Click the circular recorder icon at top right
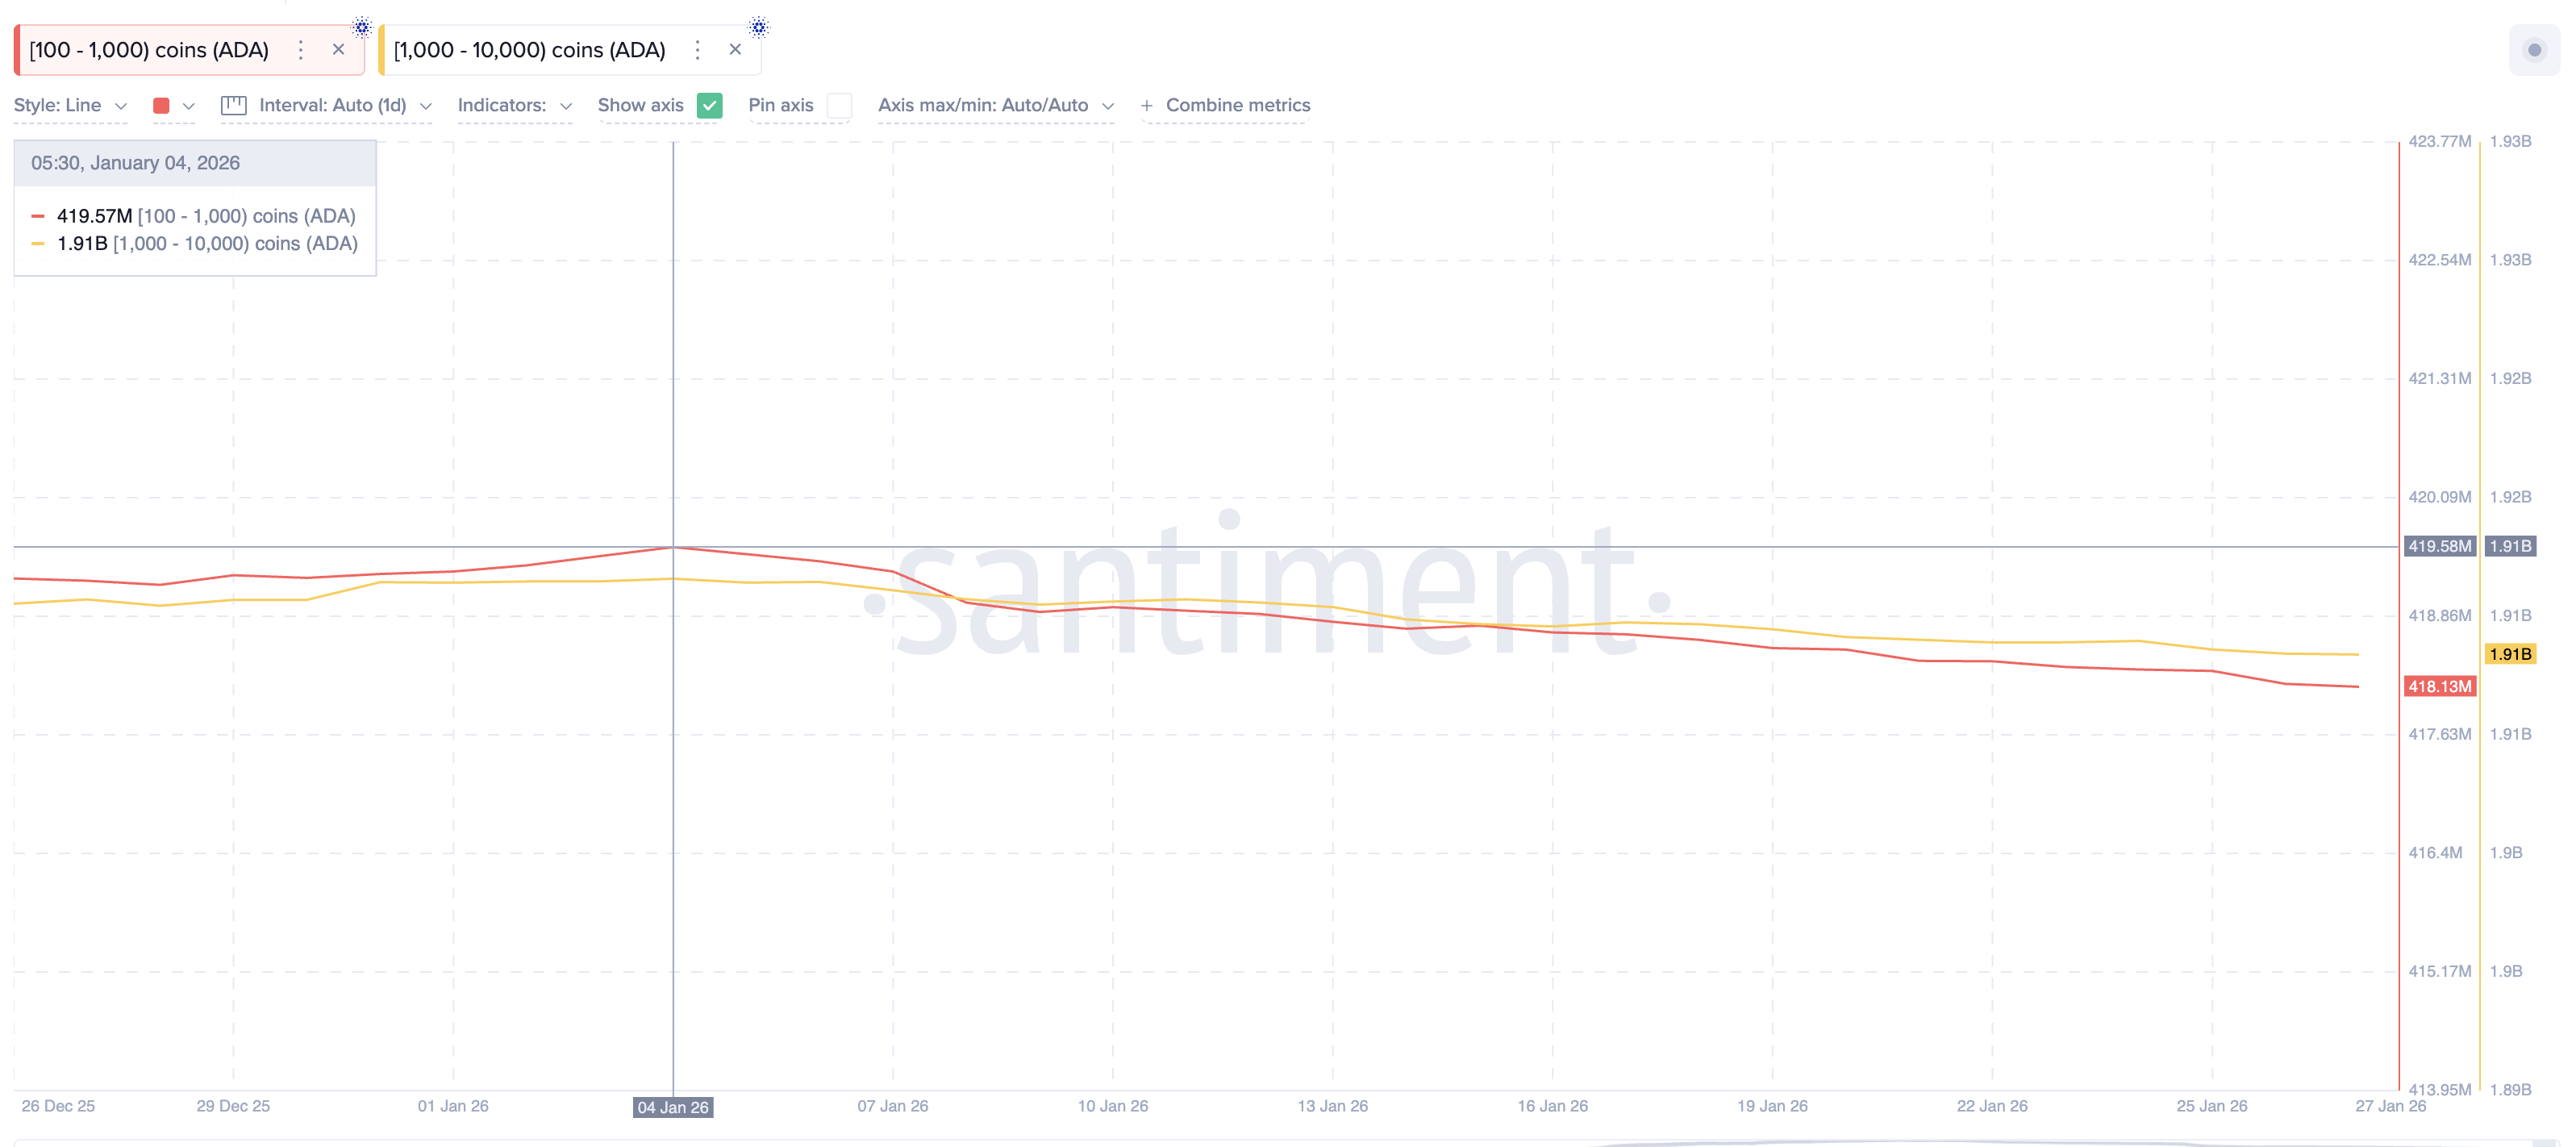 click(x=2534, y=49)
